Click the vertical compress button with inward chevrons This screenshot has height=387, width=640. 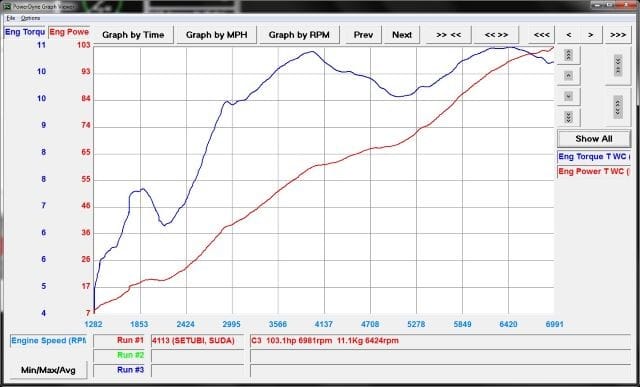[x=618, y=65]
